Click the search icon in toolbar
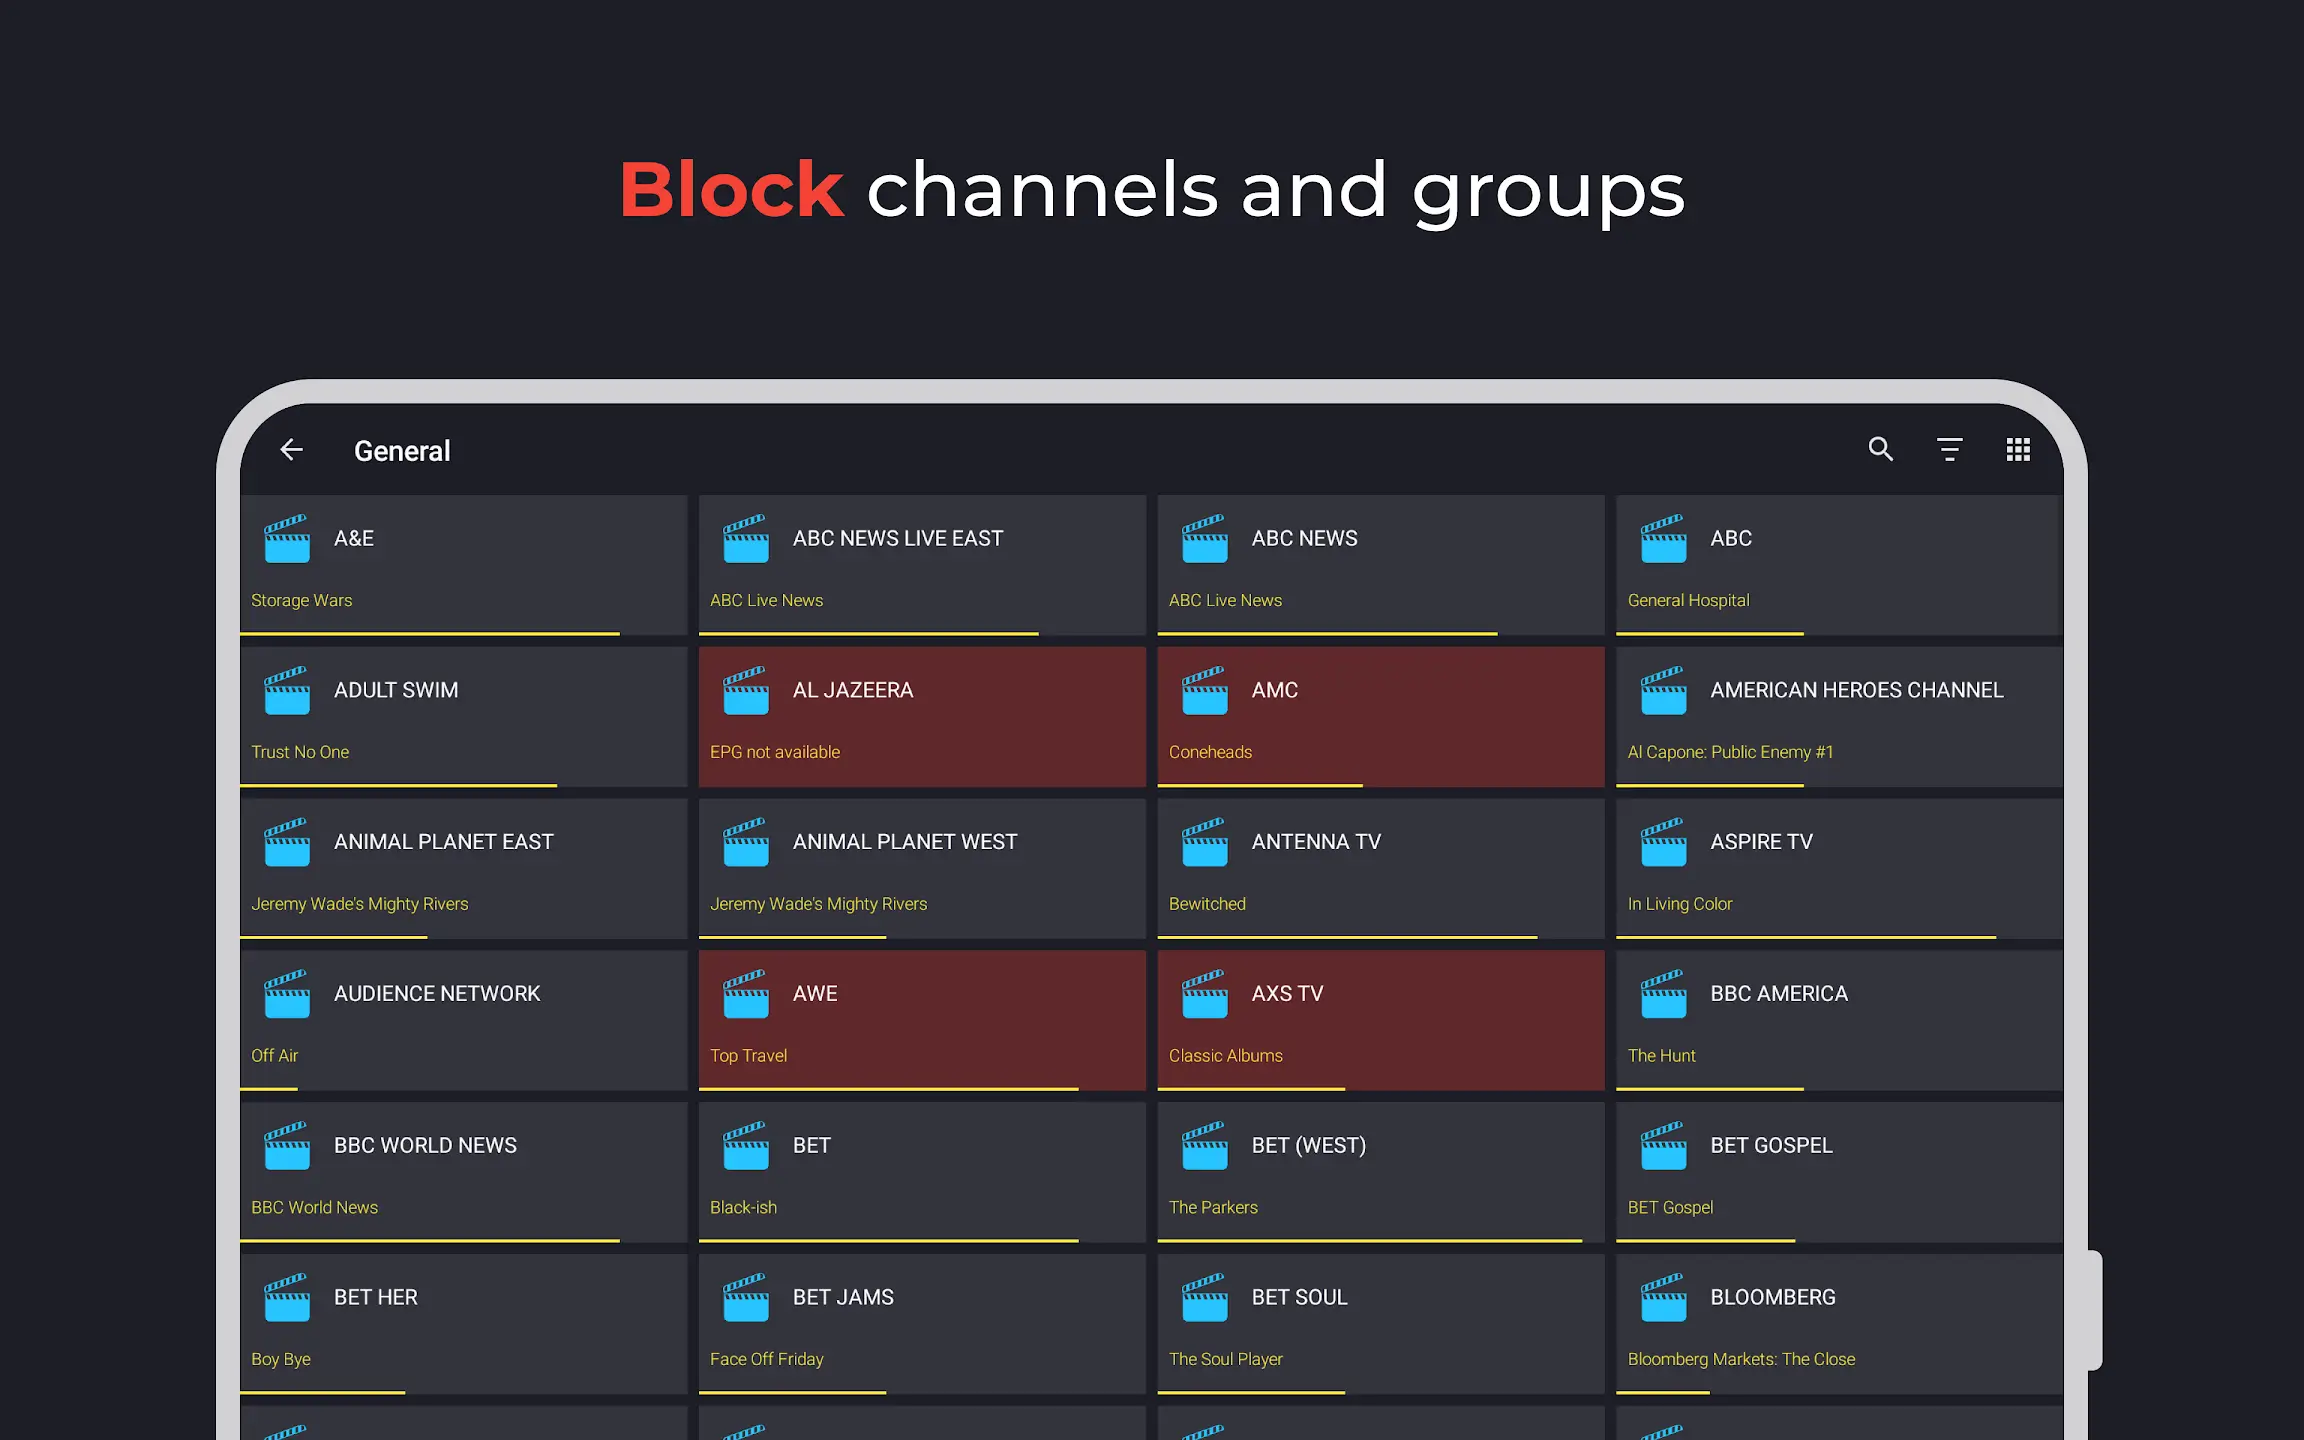The height and width of the screenshot is (1440, 2304). [x=1881, y=450]
